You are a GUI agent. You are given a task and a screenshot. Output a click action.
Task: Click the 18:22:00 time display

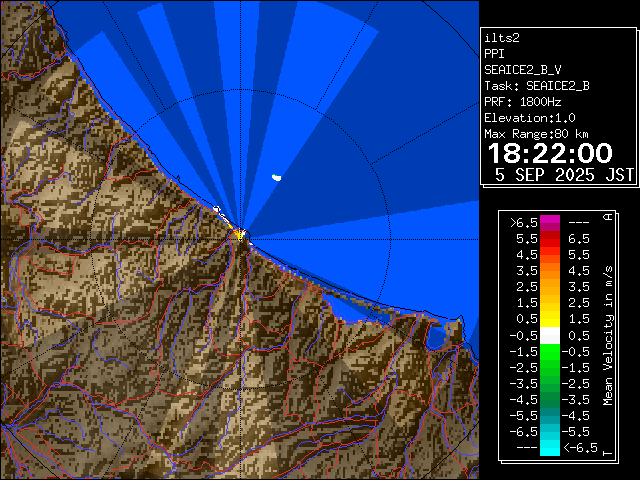pos(549,153)
